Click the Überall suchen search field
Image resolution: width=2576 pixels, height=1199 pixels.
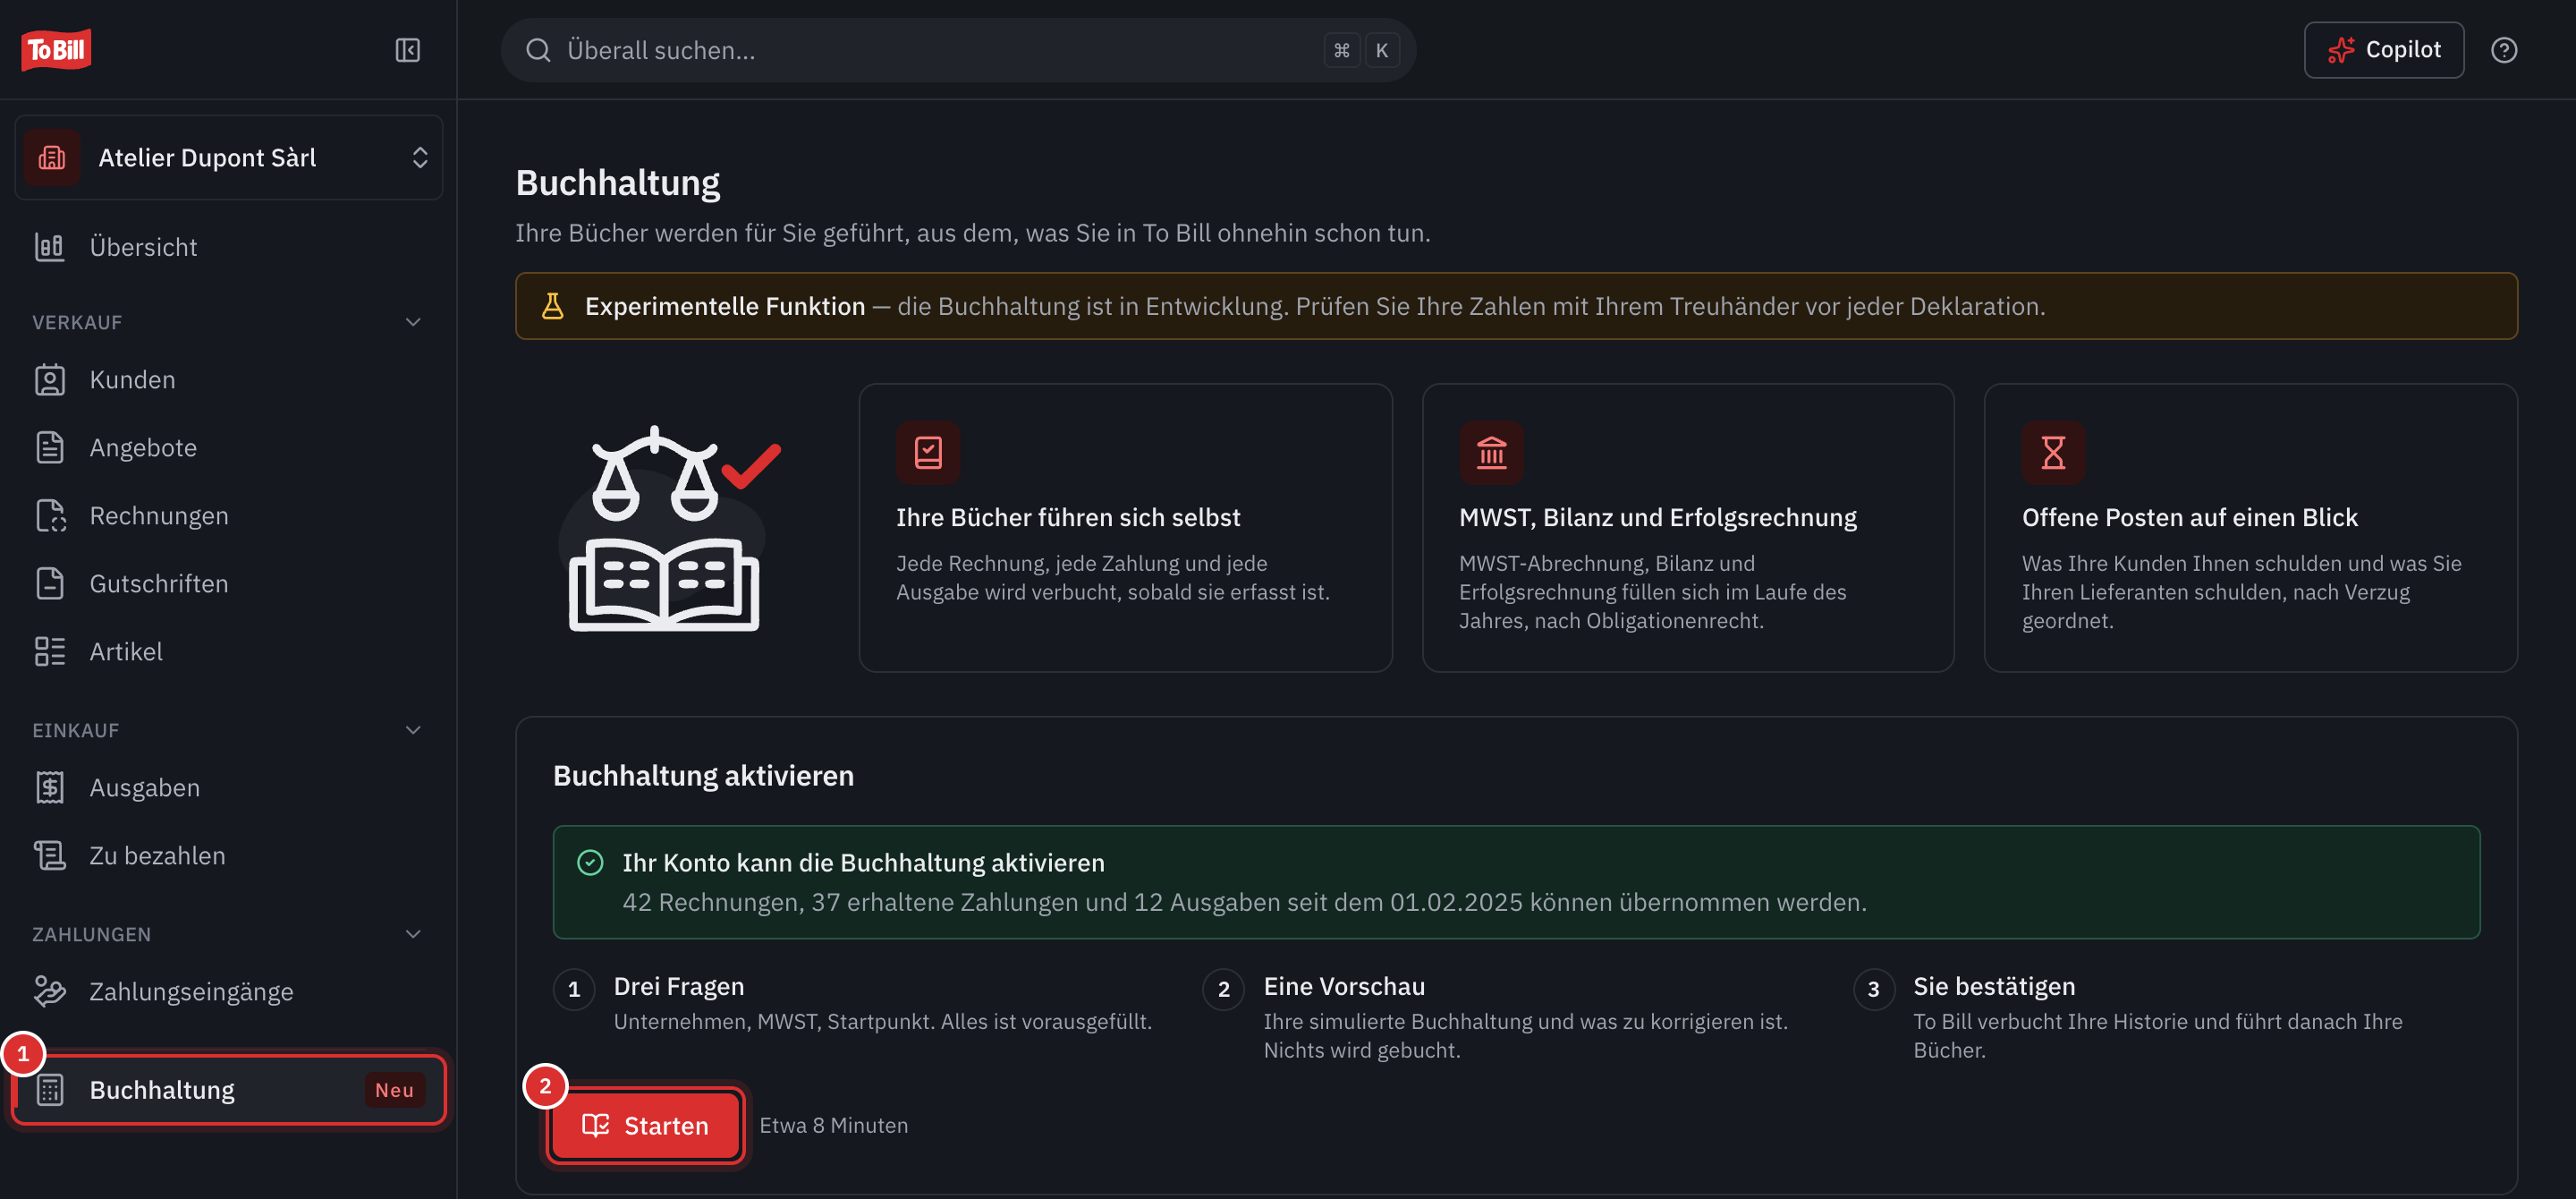(957, 50)
